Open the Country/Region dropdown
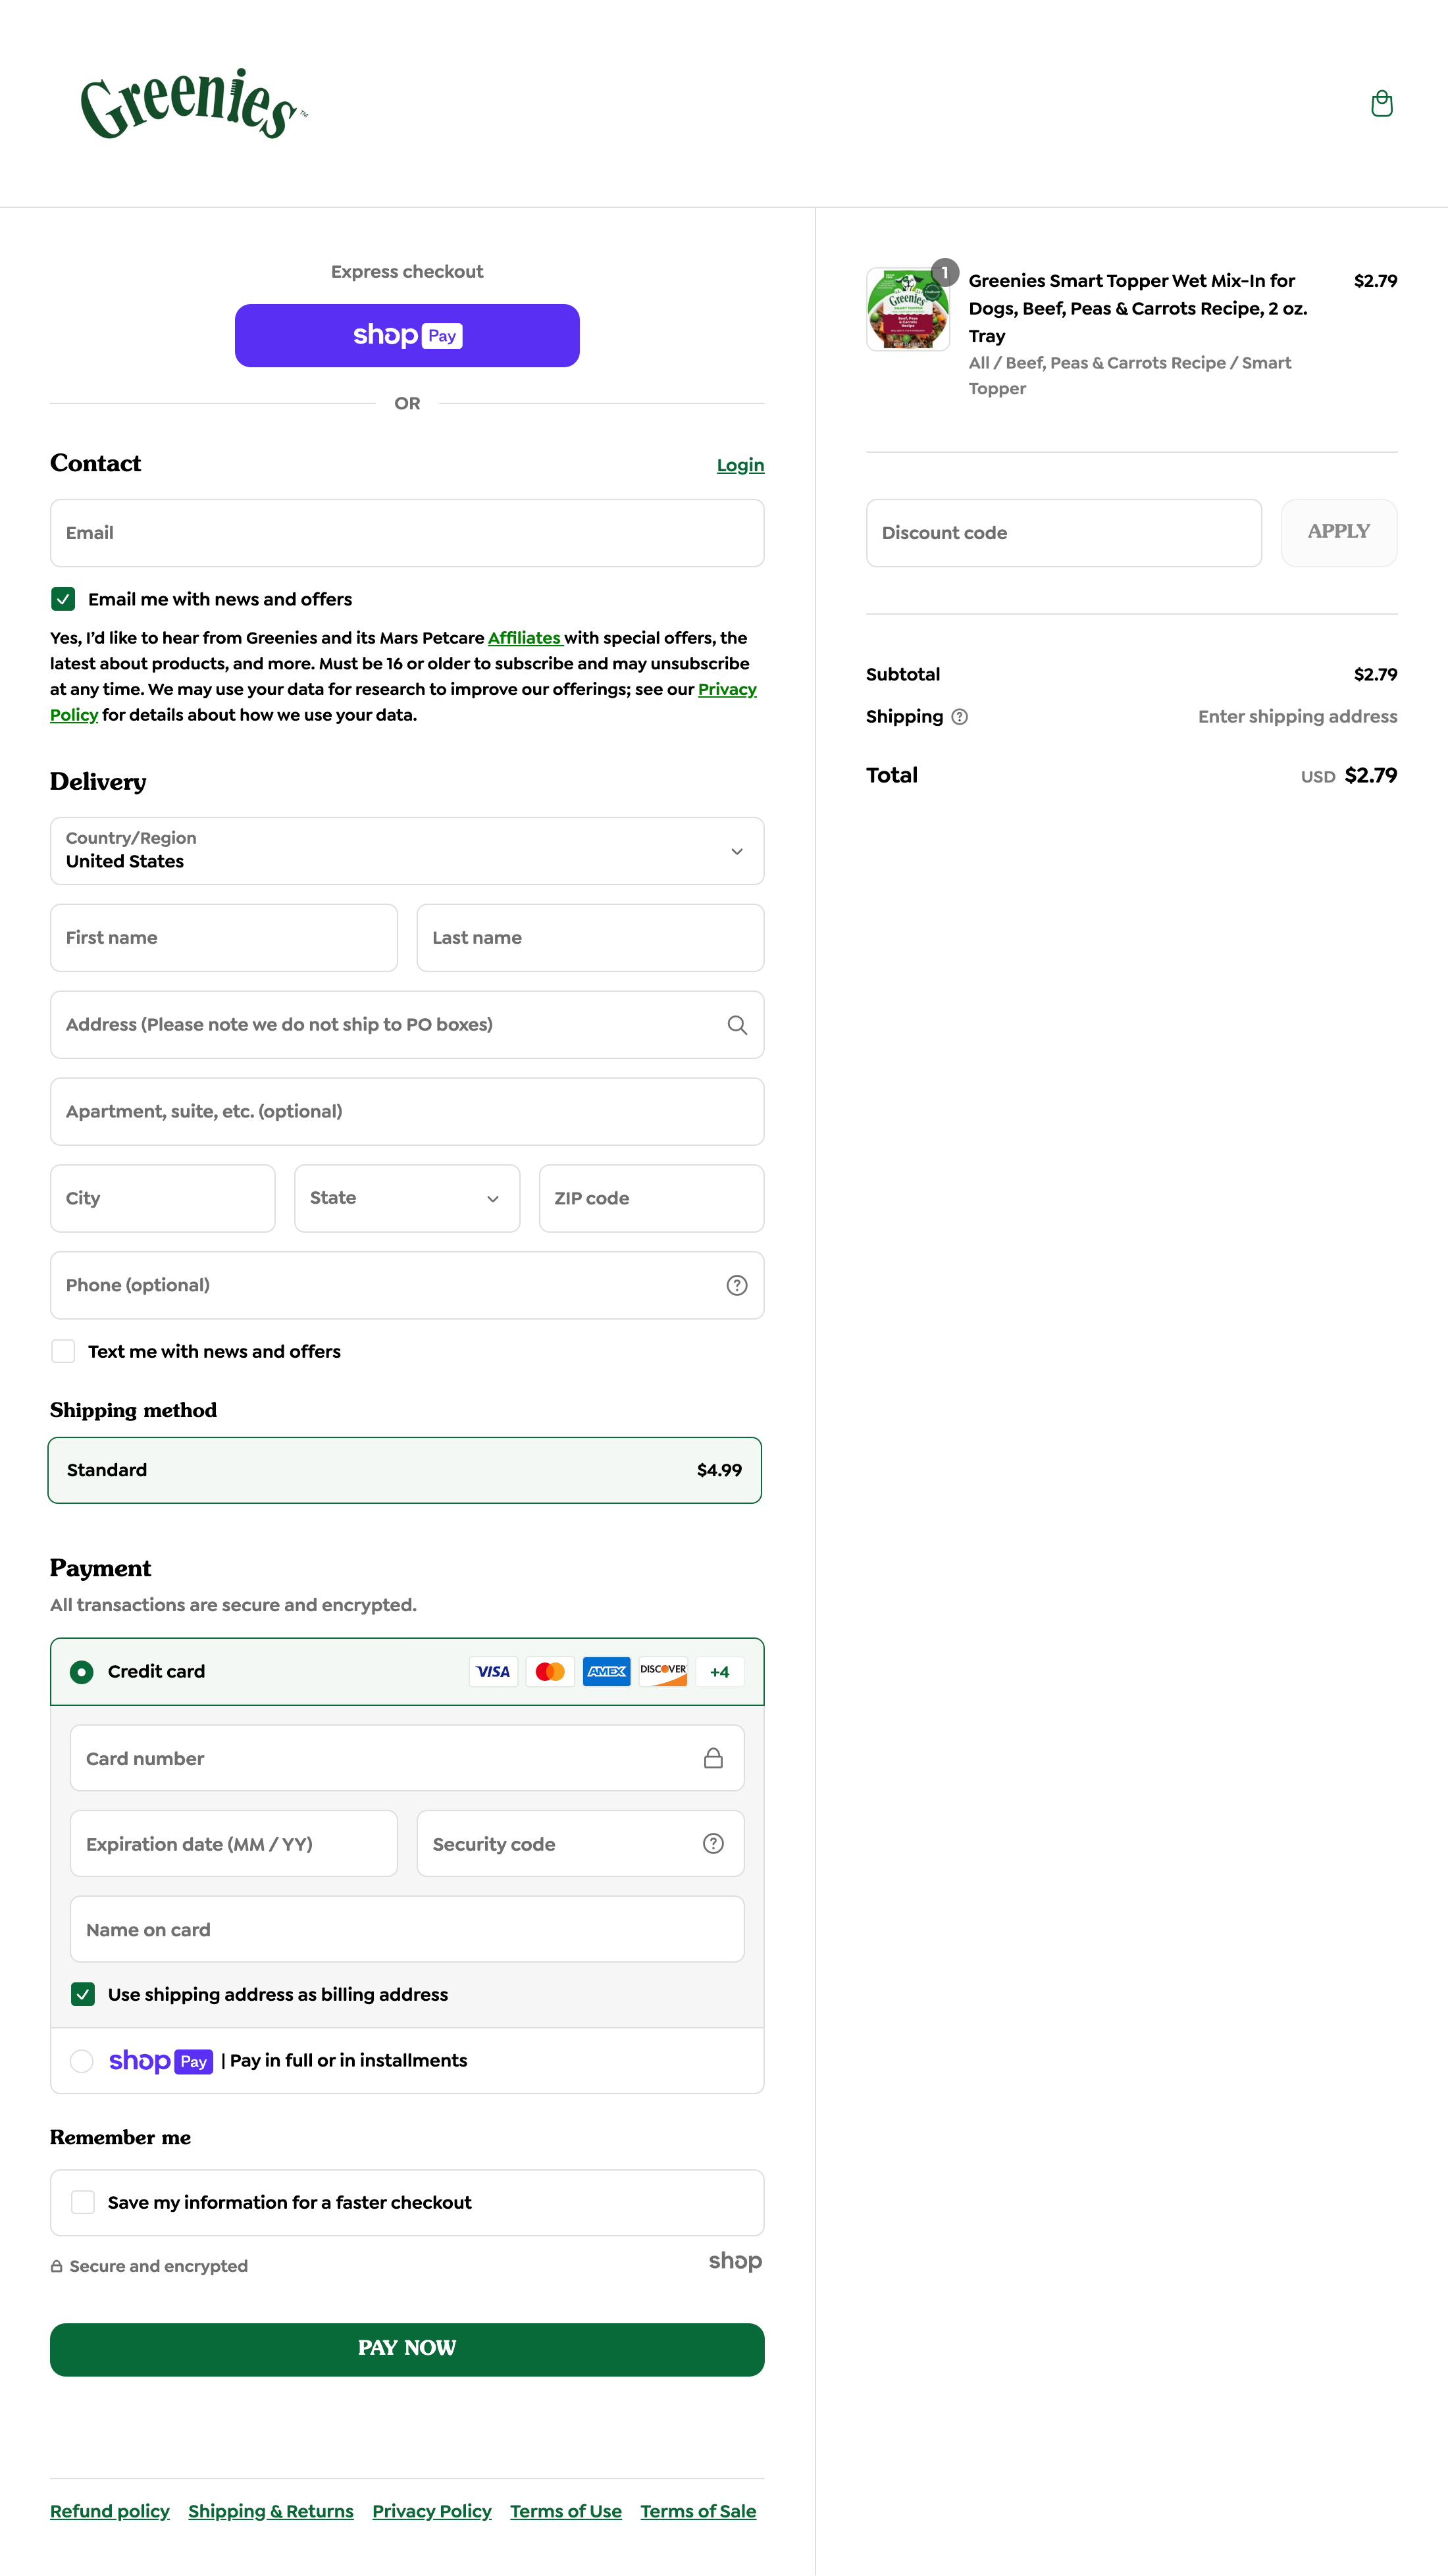Screen dimensions: 1448x2576 tap(407, 851)
